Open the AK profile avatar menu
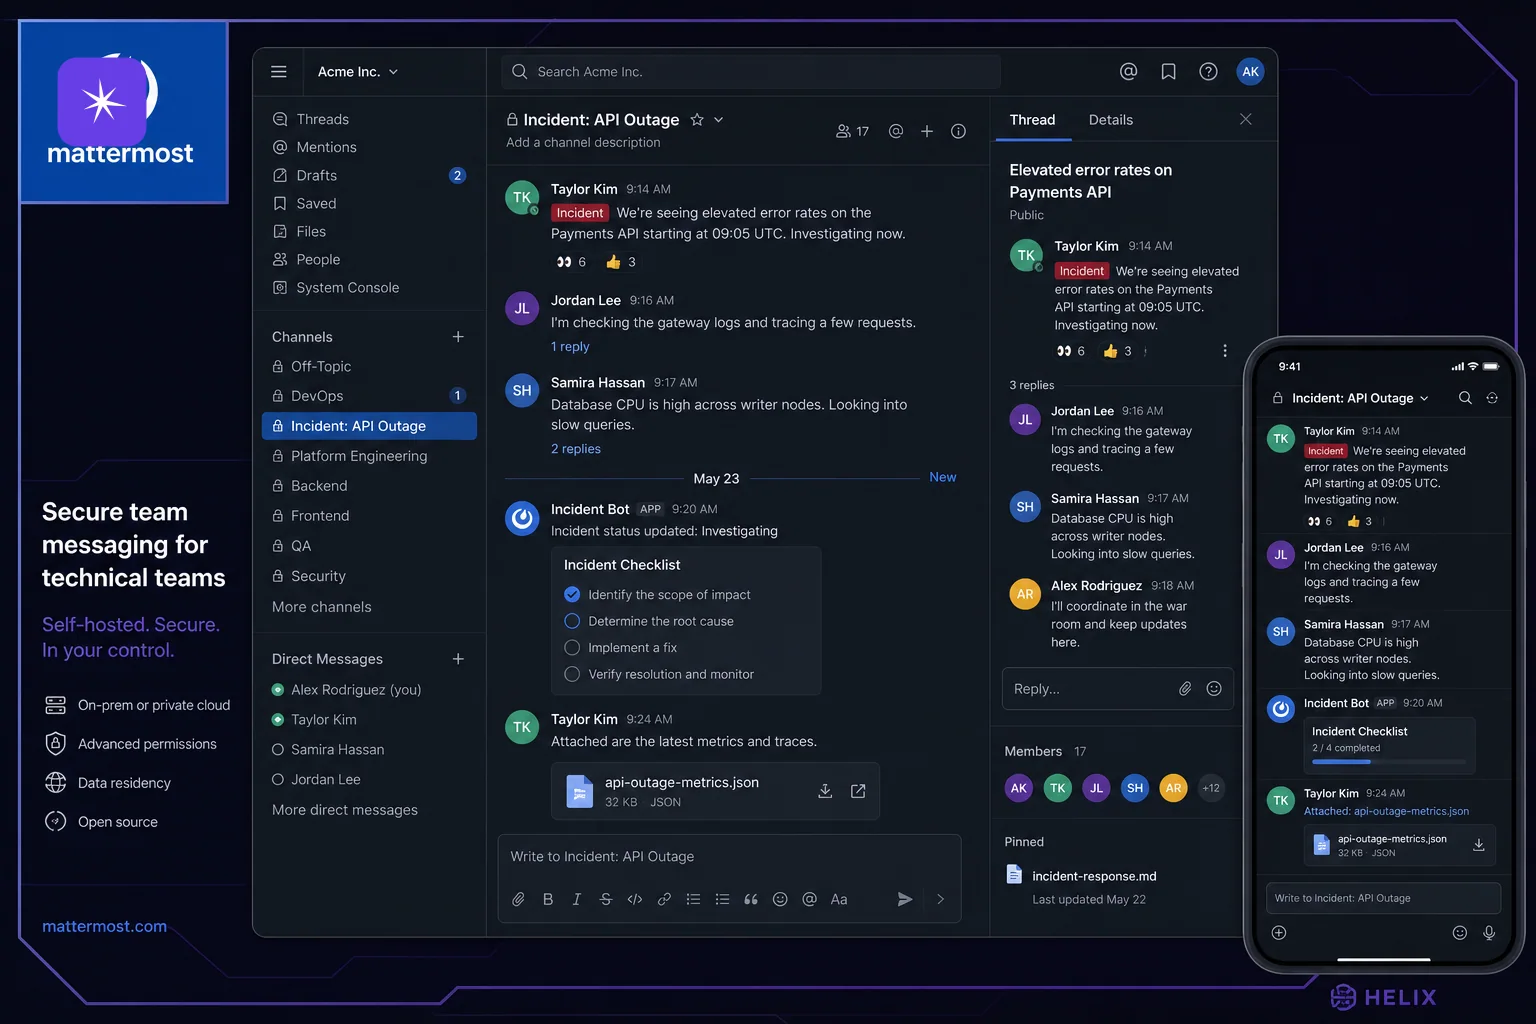This screenshot has width=1536, height=1024. [1250, 72]
